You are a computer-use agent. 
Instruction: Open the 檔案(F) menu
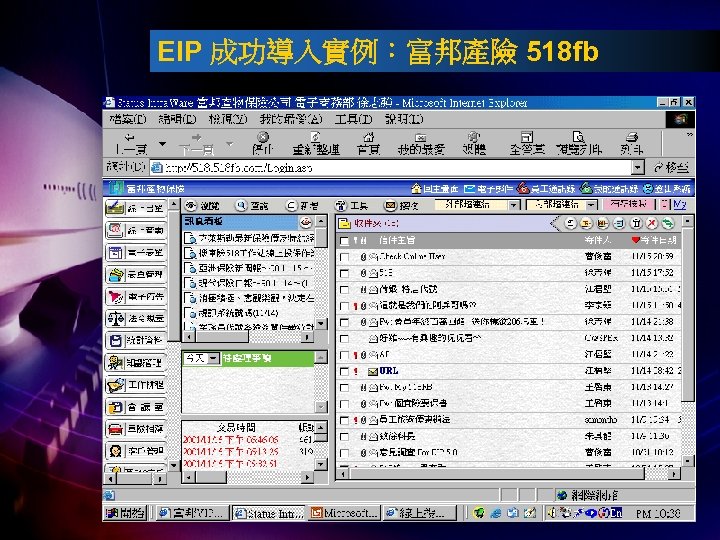point(128,119)
